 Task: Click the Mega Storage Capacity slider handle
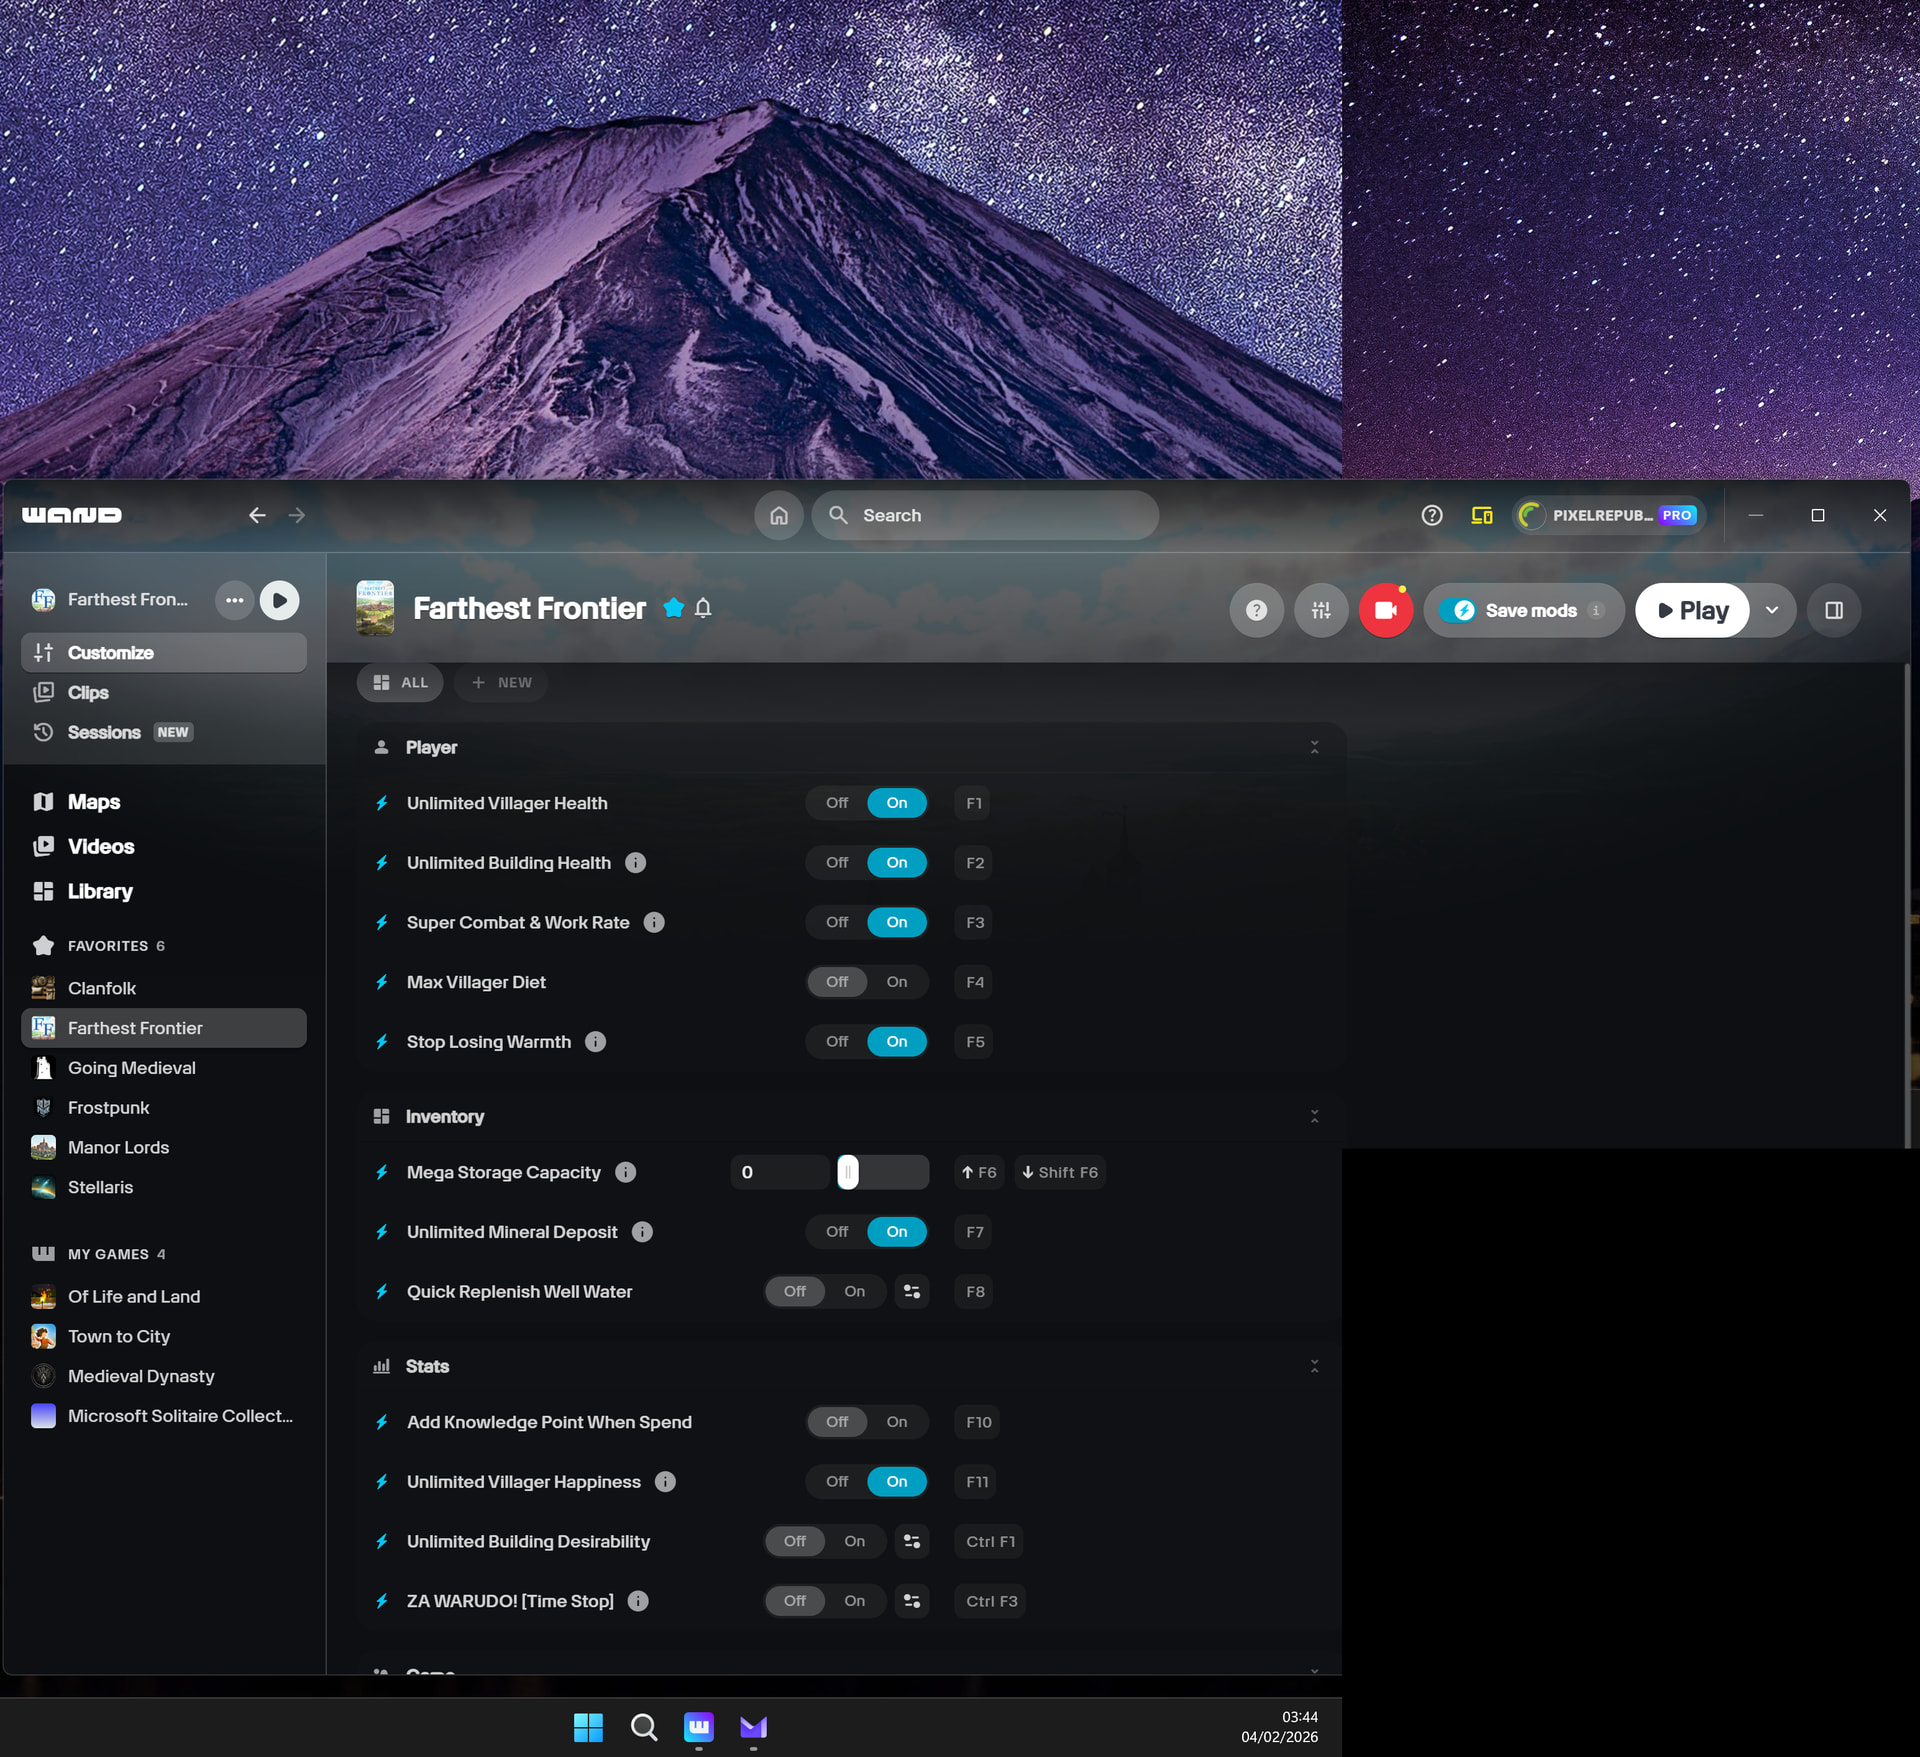(848, 1172)
